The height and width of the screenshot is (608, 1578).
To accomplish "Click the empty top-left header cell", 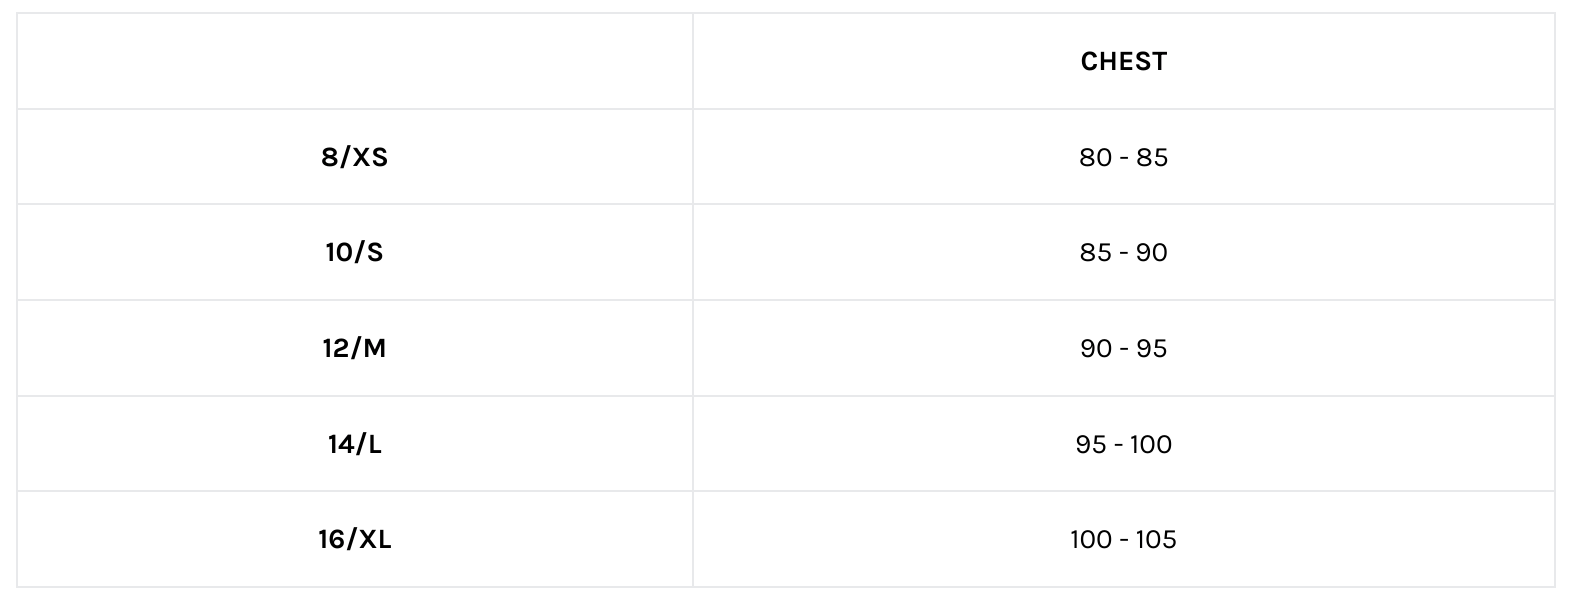I will pyautogui.click(x=355, y=62).
